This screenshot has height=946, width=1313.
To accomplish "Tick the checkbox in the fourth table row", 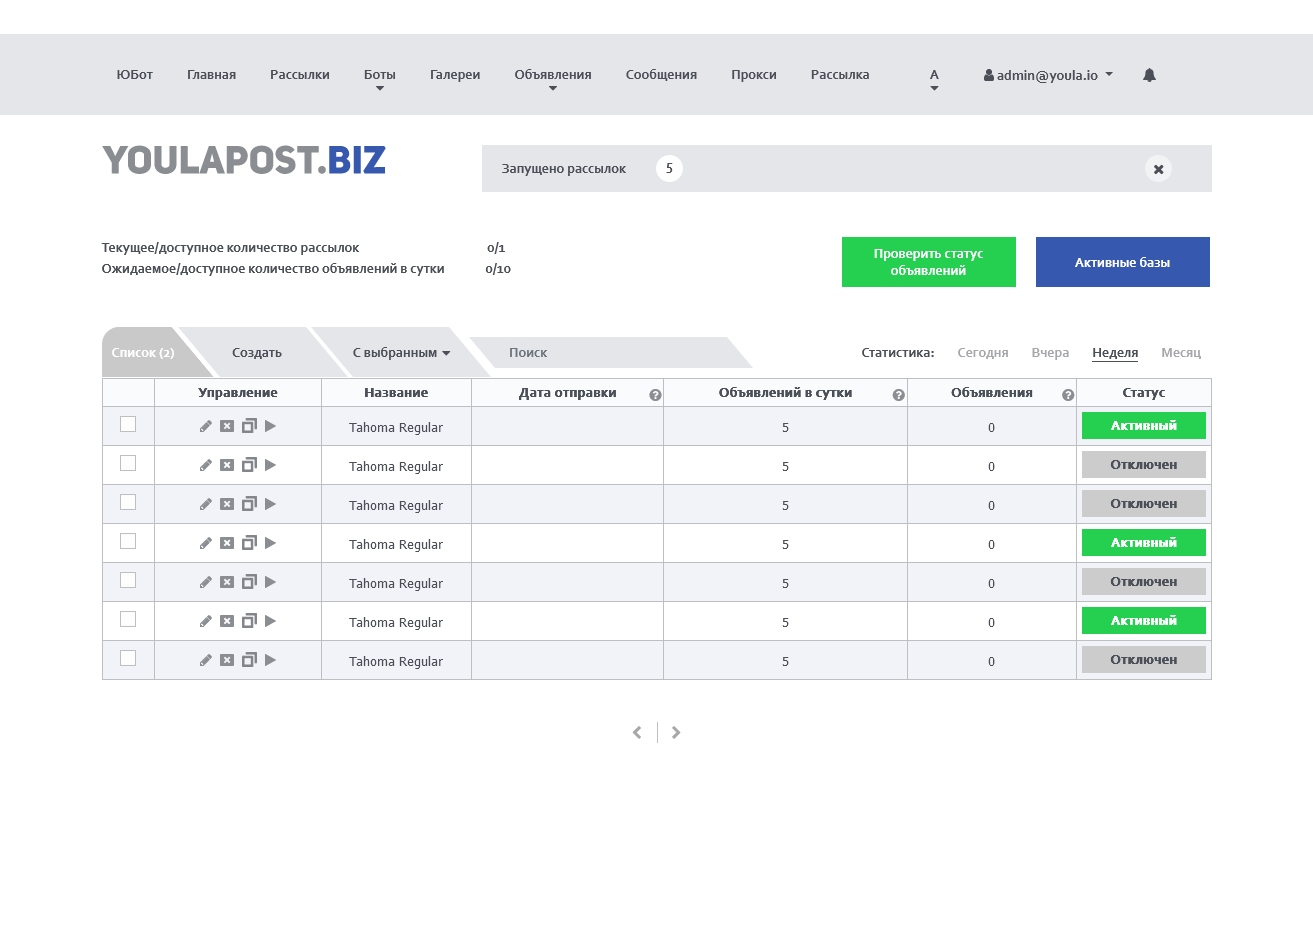I will click(128, 541).
